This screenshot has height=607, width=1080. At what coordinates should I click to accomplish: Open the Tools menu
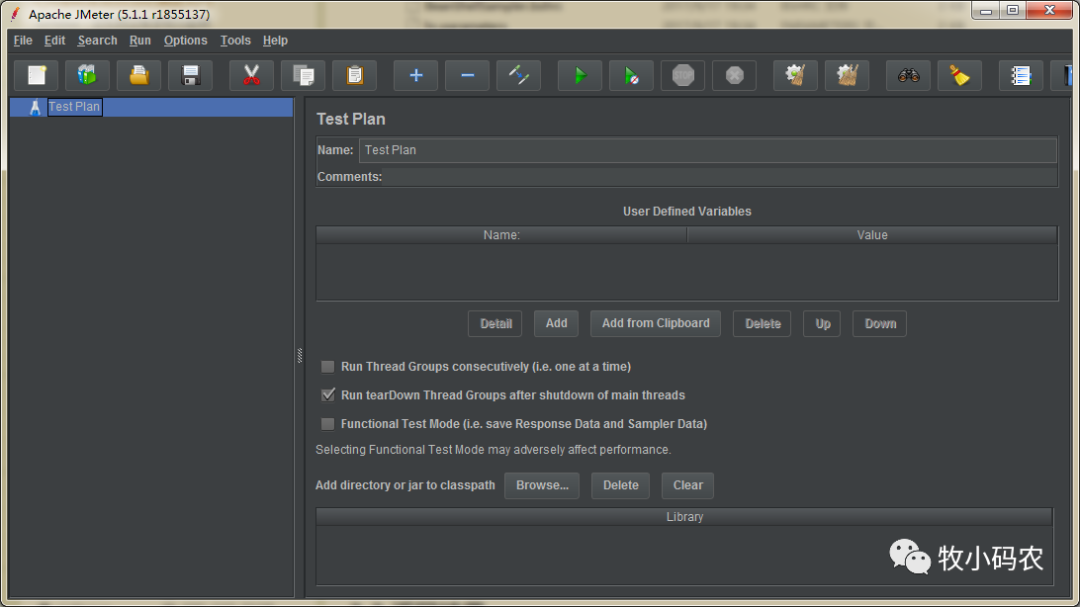(235, 40)
